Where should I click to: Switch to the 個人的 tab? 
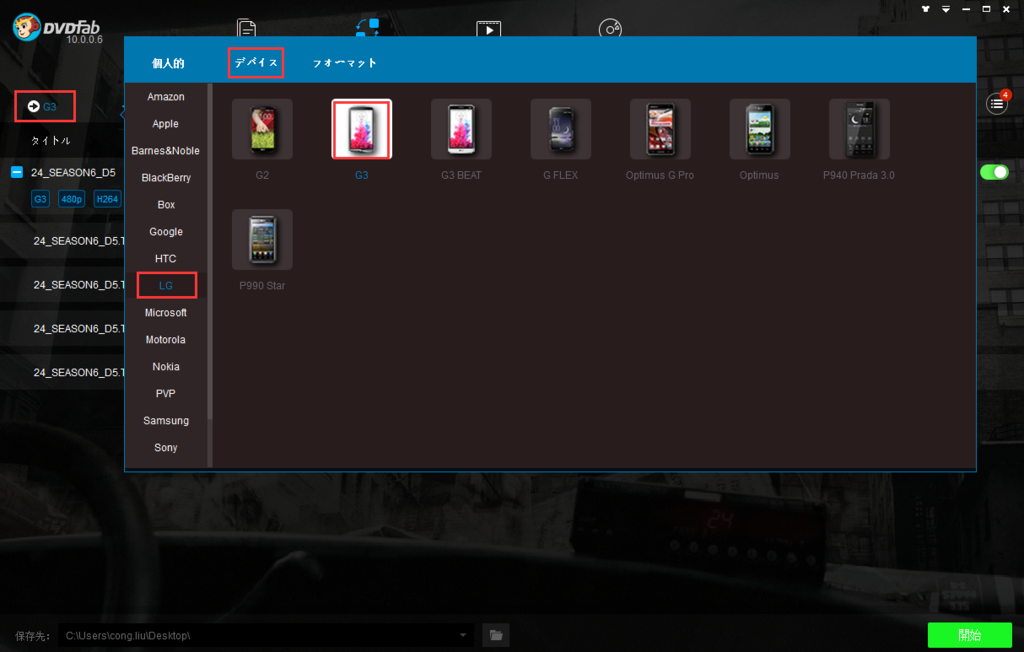pos(168,63)
